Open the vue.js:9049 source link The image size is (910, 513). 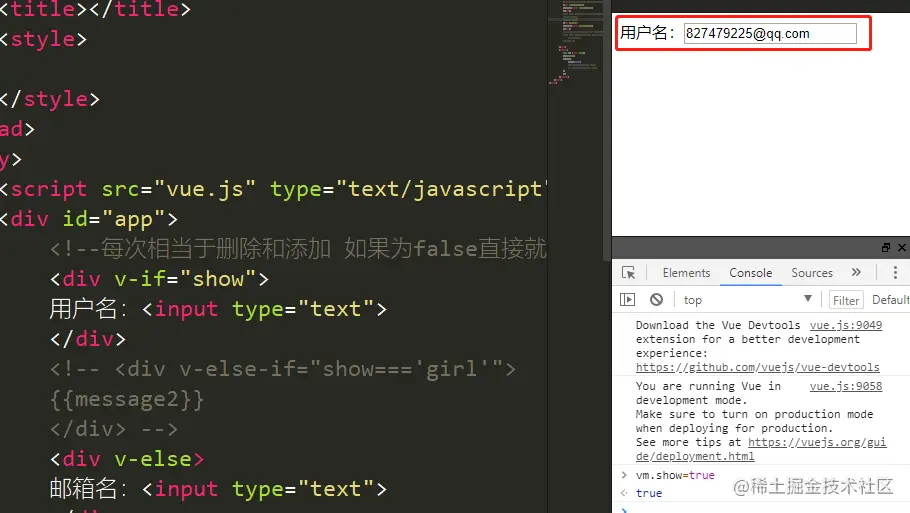(846, 325)
